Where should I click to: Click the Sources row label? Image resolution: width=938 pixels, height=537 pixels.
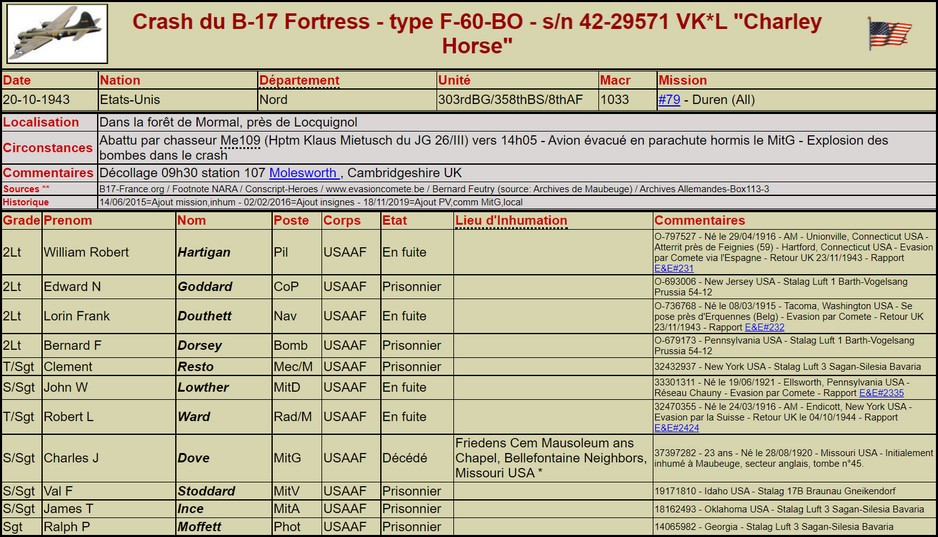click(21, 188)
